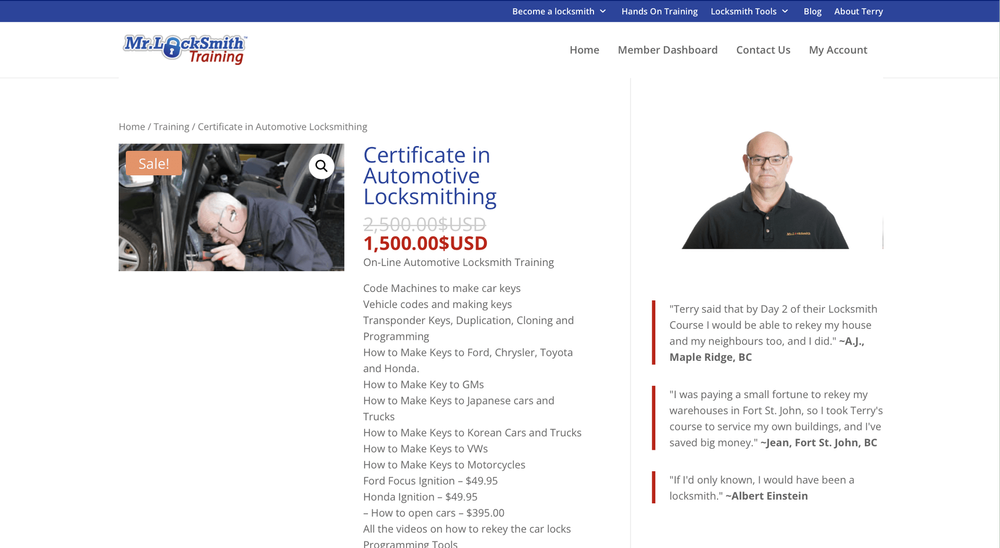Visit the Blog page

(812, 11)
